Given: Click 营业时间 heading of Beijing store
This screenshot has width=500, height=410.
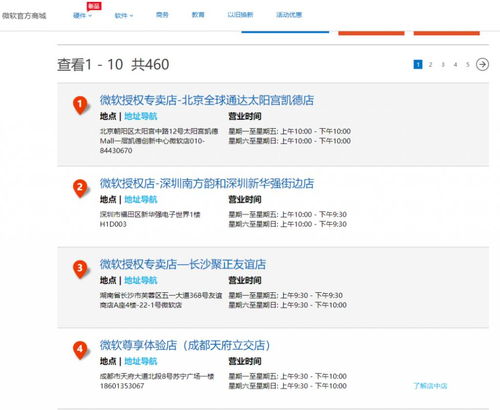Looking at the screenshot, I should 245,116.
